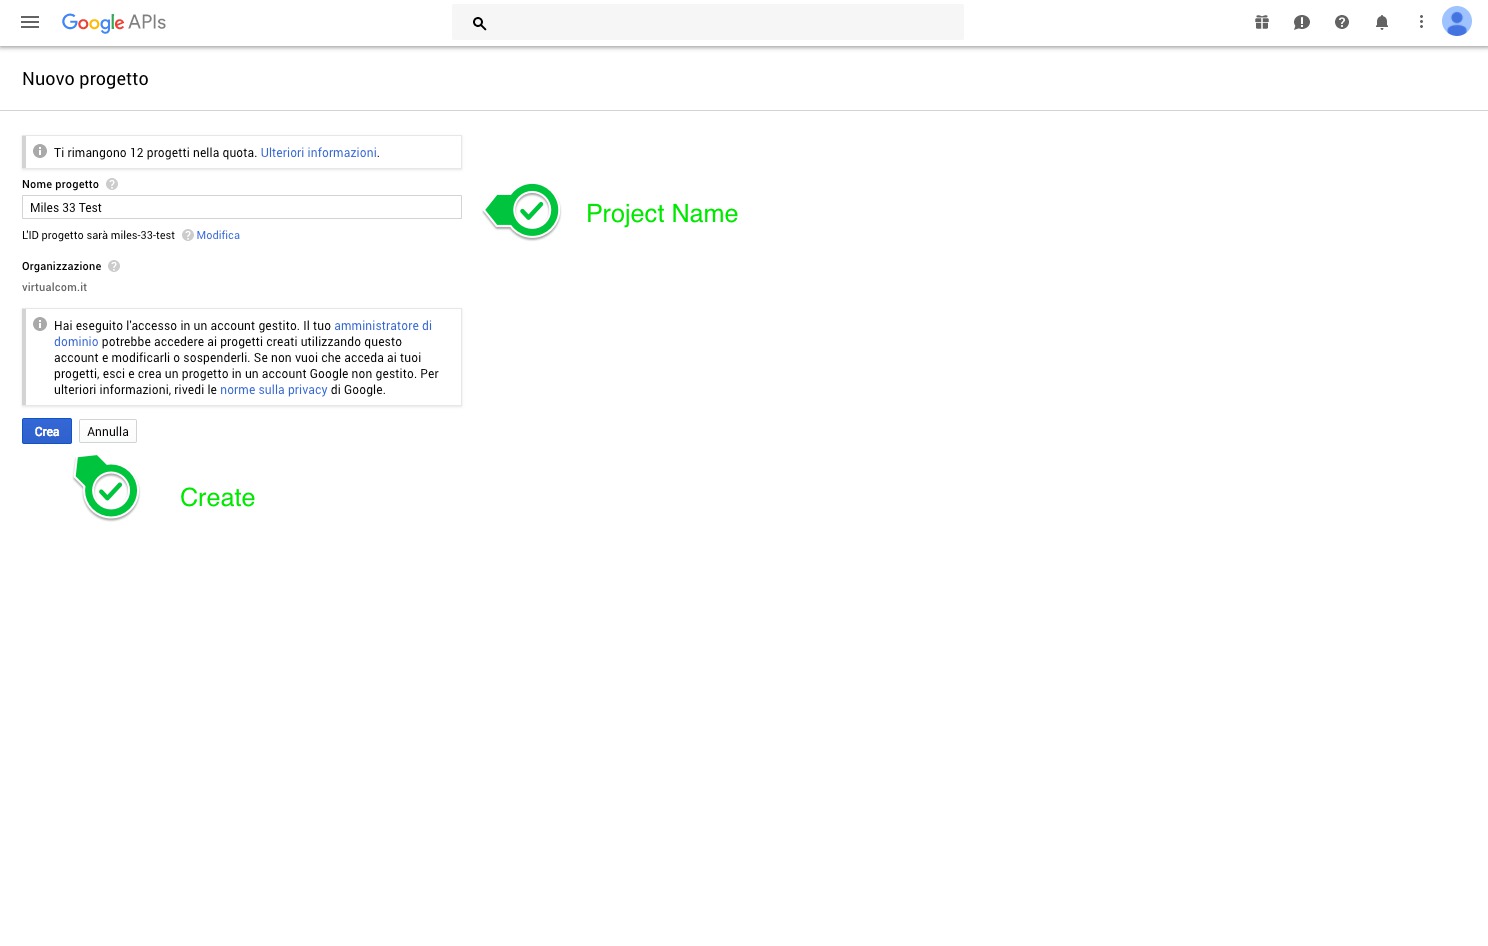
Task: Open norme sulla privacy link
Action: pyautogui.click(x=273, y=390)
